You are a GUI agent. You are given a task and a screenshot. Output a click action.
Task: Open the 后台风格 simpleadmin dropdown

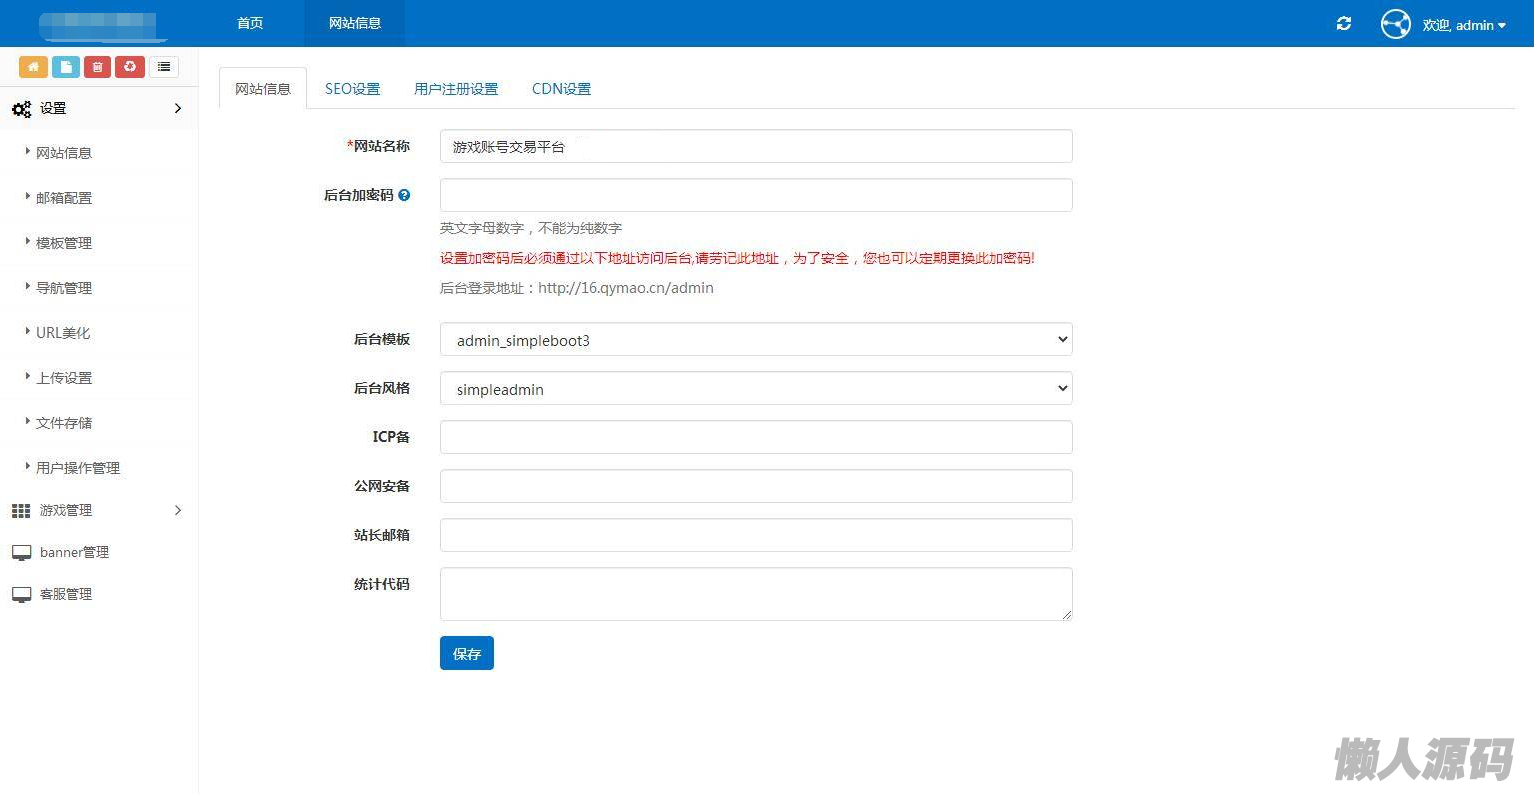(x=755, y=389)
